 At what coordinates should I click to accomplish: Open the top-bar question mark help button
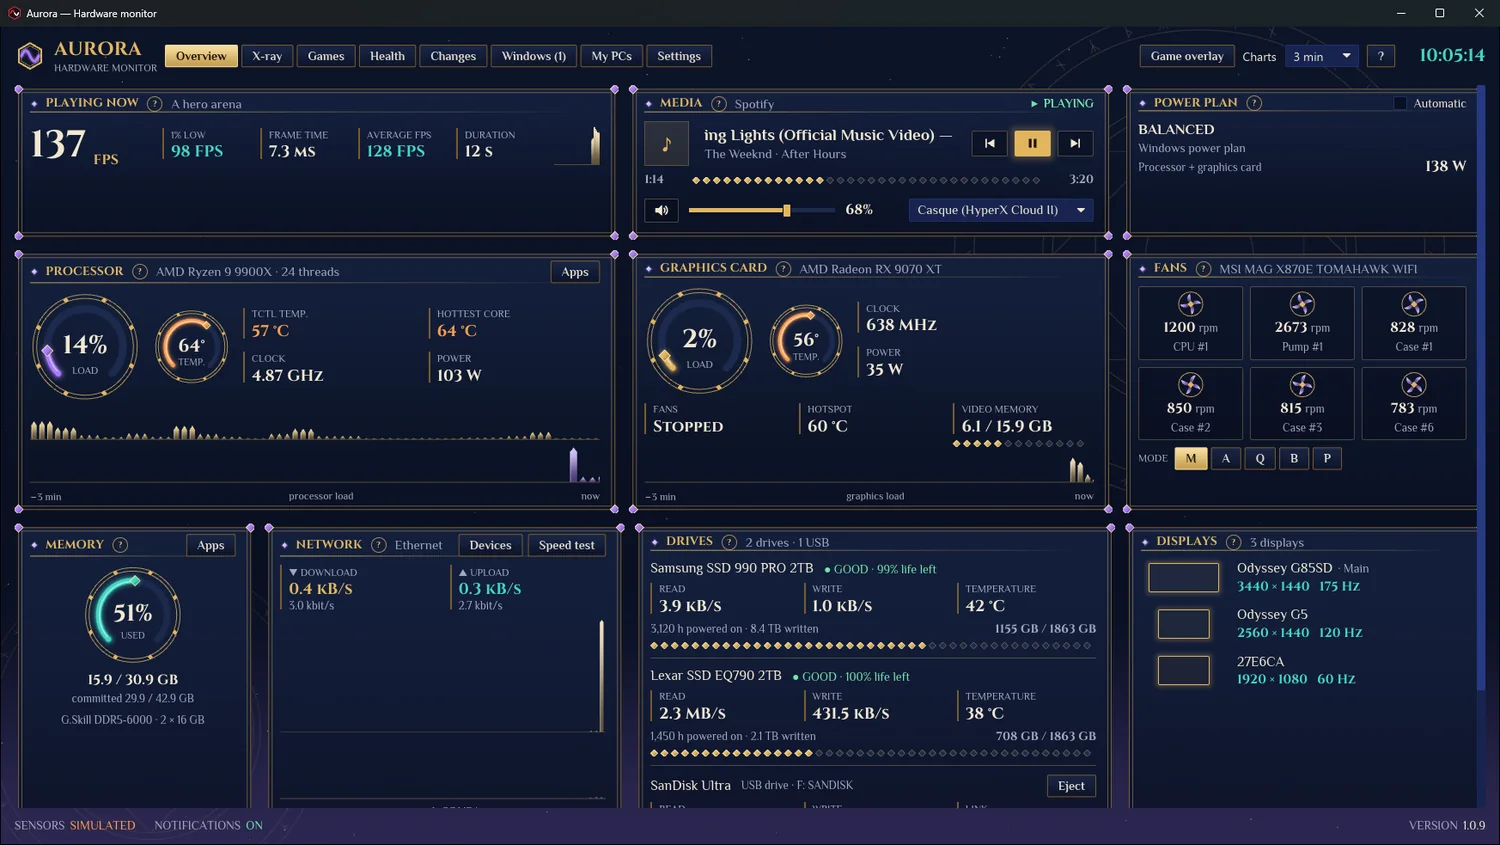tap(1381, 56)
